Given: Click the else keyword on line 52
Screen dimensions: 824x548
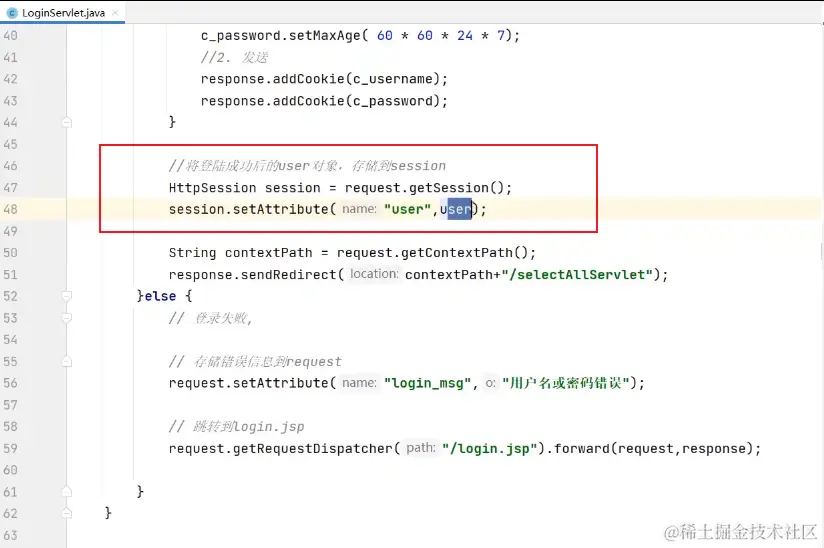Looking at the screenshot, I should coord(160,296).
